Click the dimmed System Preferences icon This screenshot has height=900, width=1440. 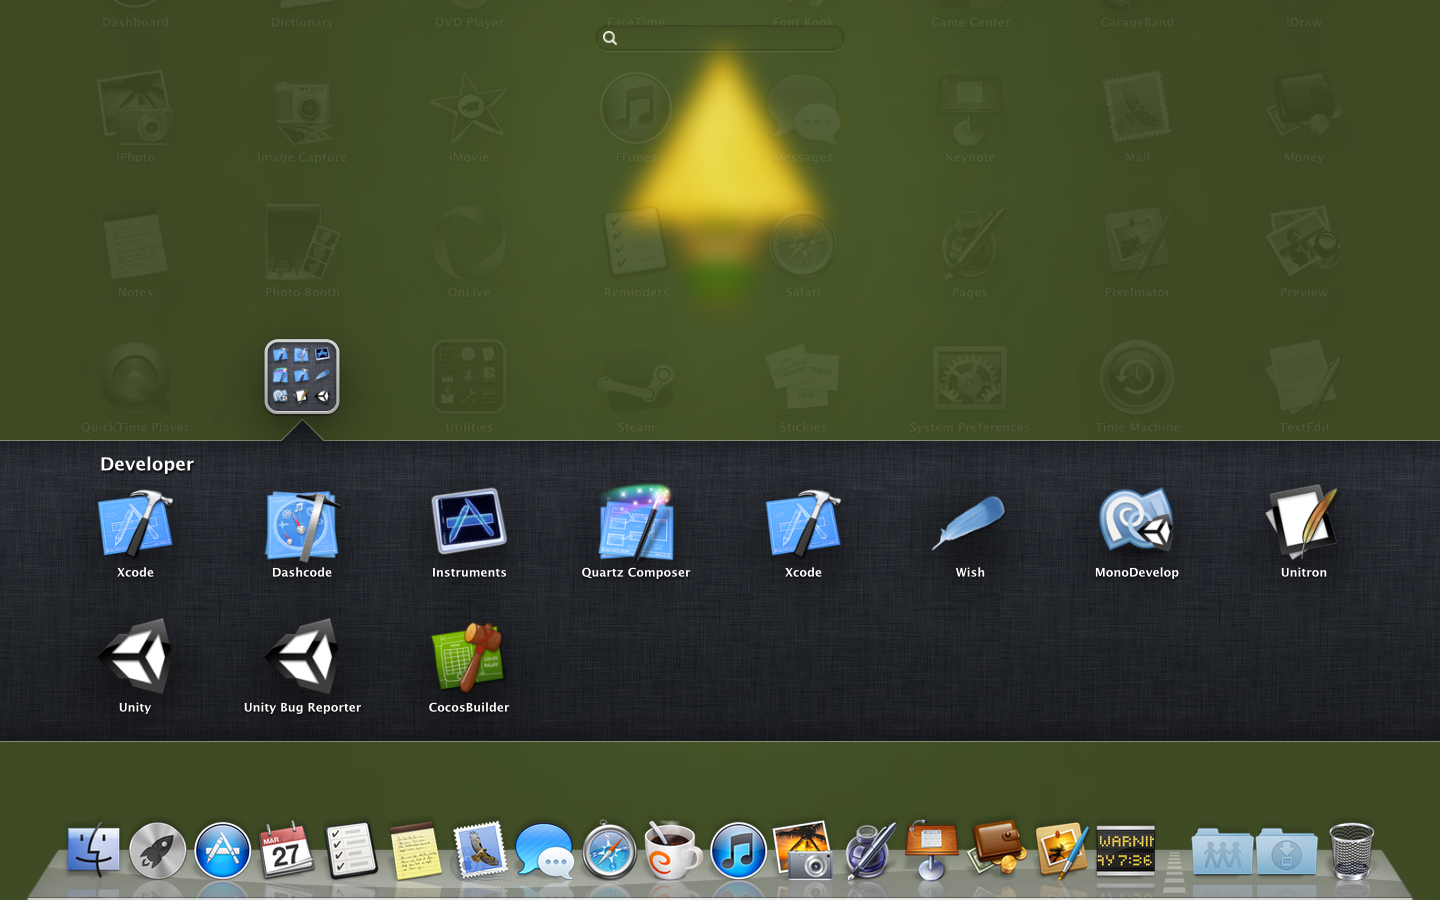[970, 379]
